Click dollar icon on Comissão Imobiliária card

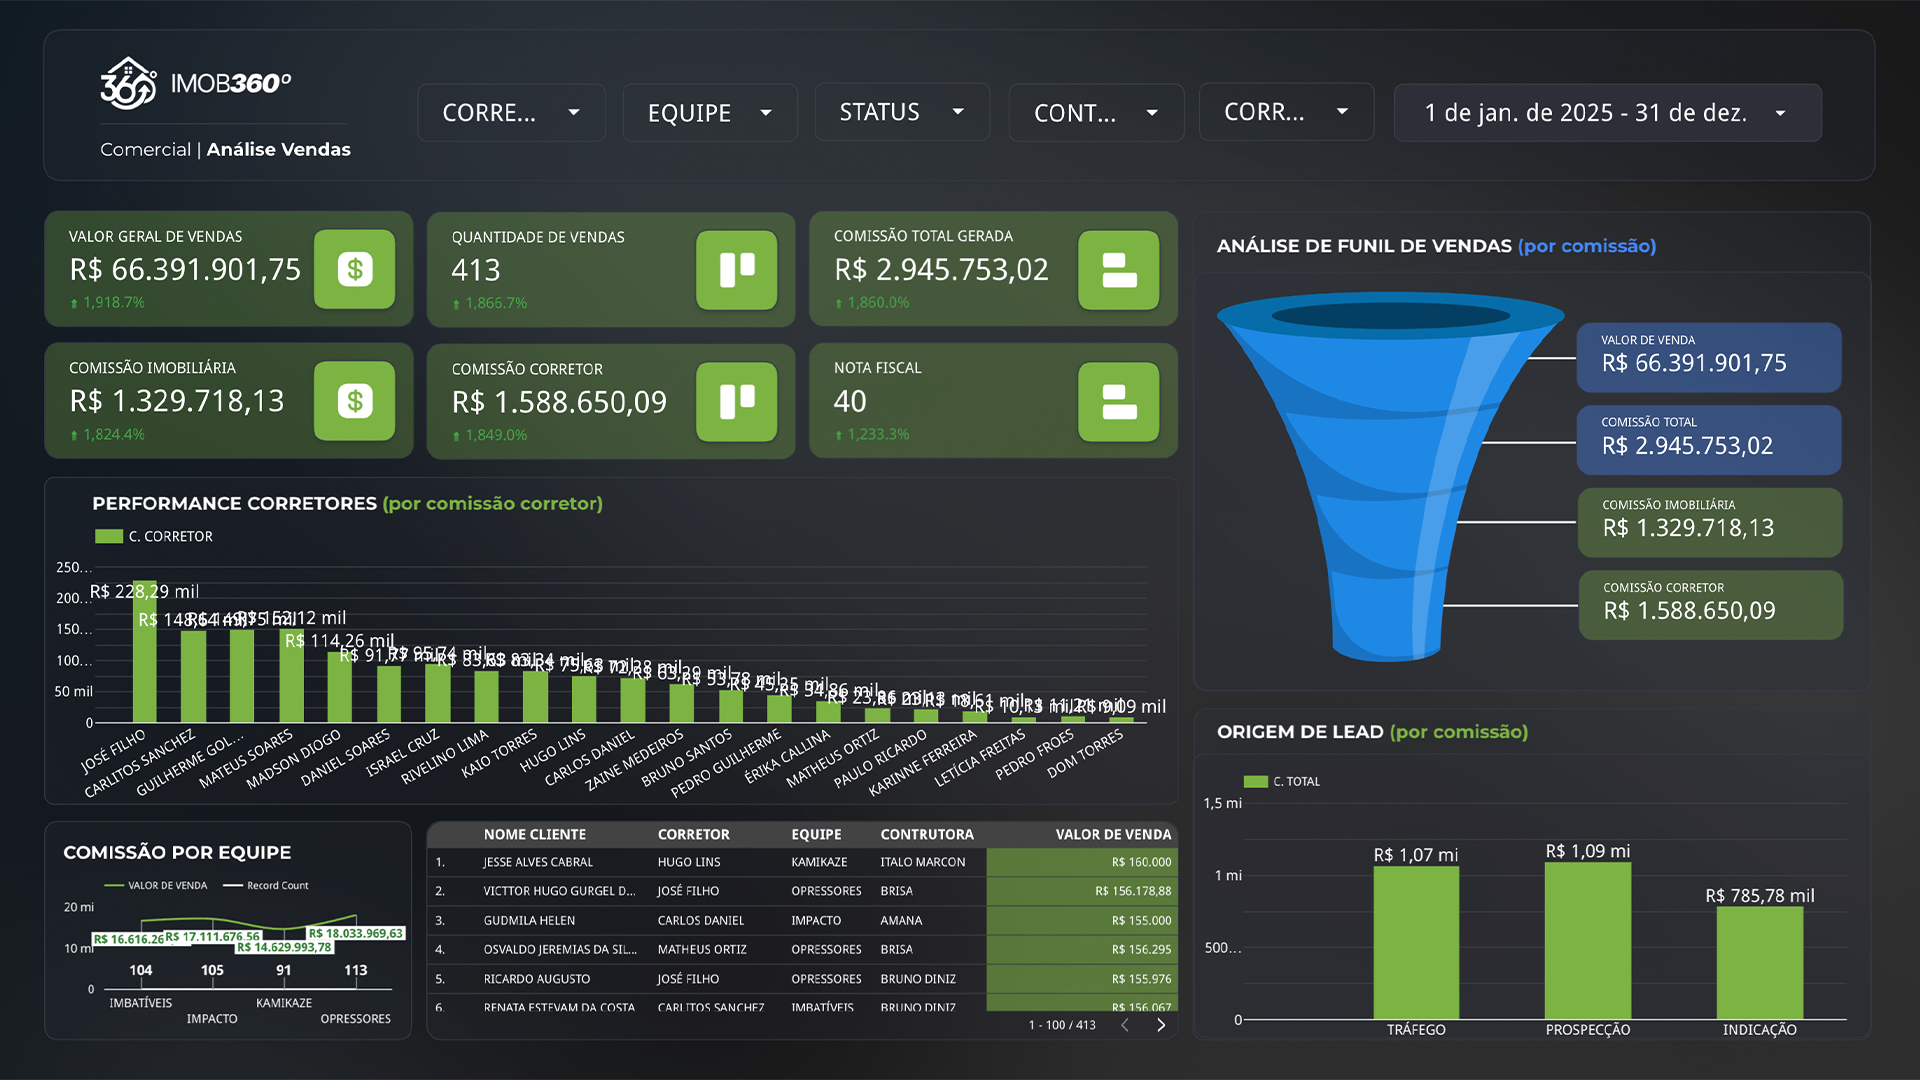354,401
